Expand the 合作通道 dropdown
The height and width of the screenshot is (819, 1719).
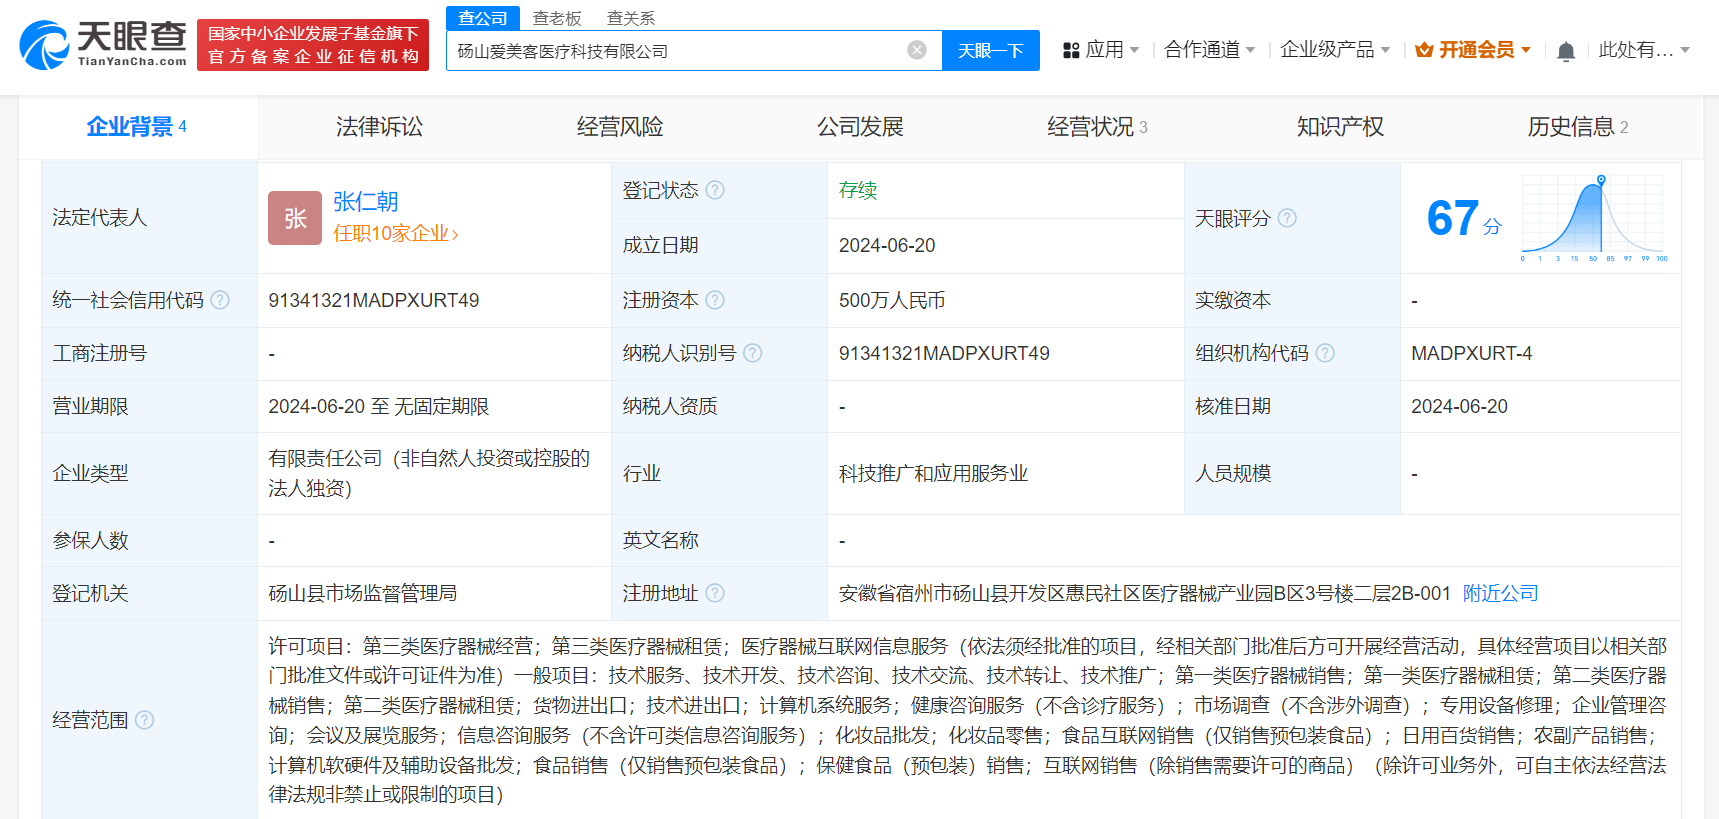(x=1210, y=50)
